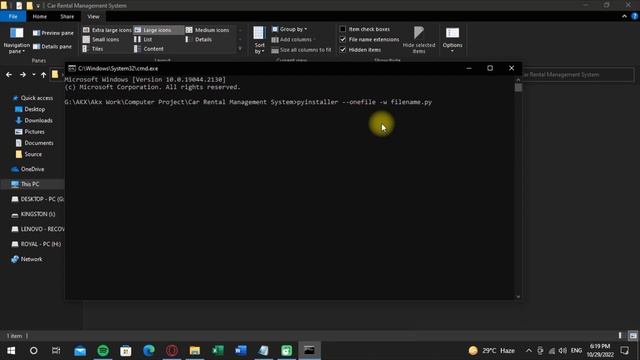640x360 pixels.
Task: Open File Explorer from the taskbar
Action: 195,351
